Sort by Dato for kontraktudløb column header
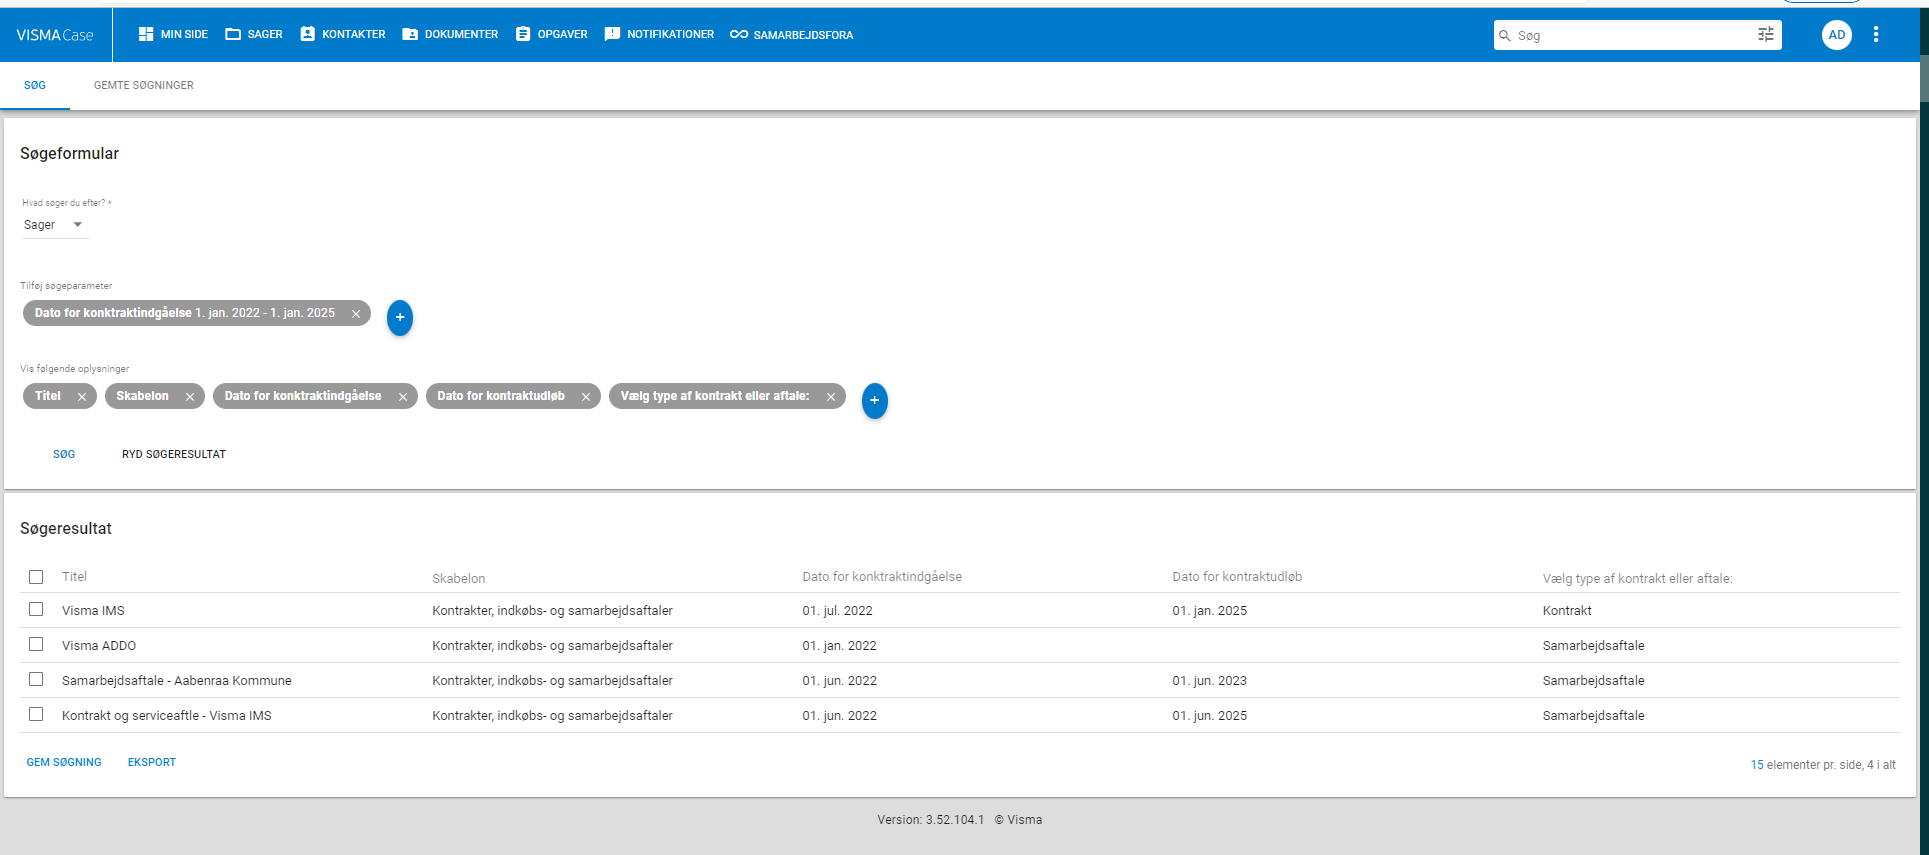Image resolution: width=1929 pixels, height=855 pixels. 1237,577
